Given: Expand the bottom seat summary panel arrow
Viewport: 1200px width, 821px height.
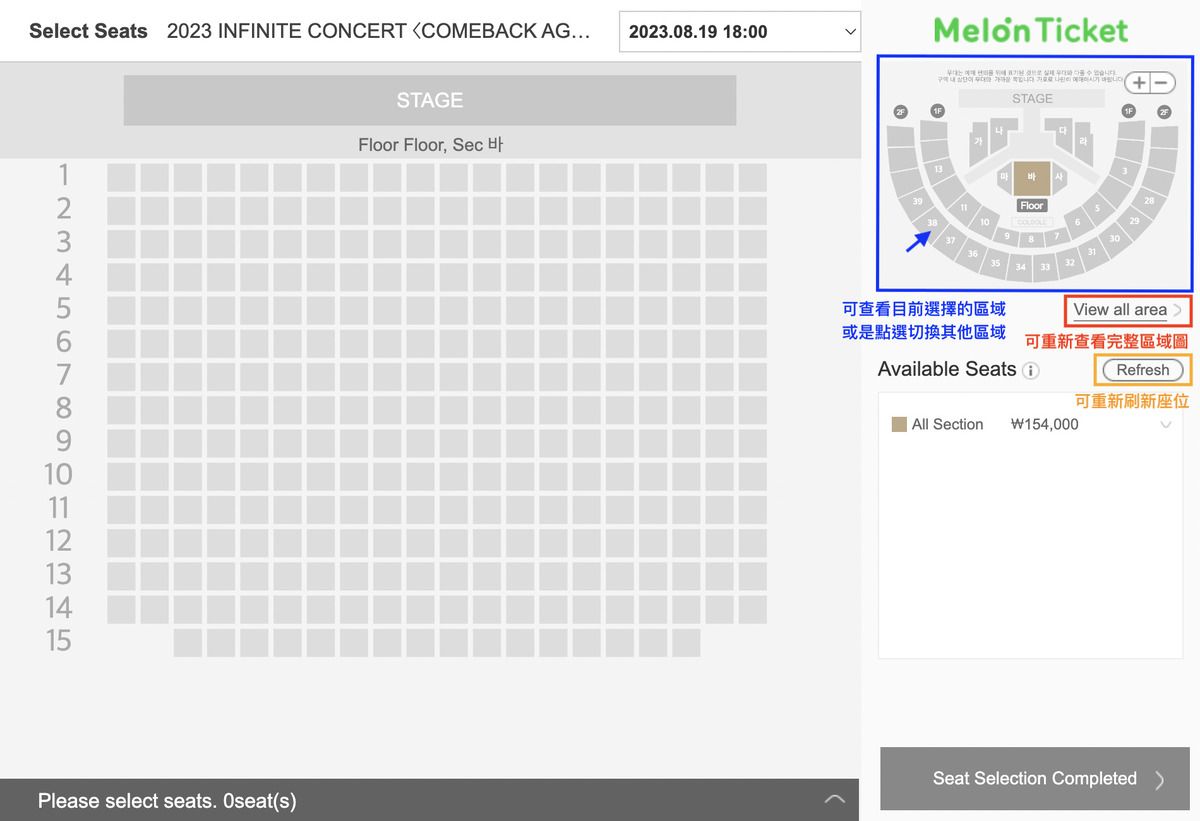Looking at the screenshot, I should coord(834,799).
